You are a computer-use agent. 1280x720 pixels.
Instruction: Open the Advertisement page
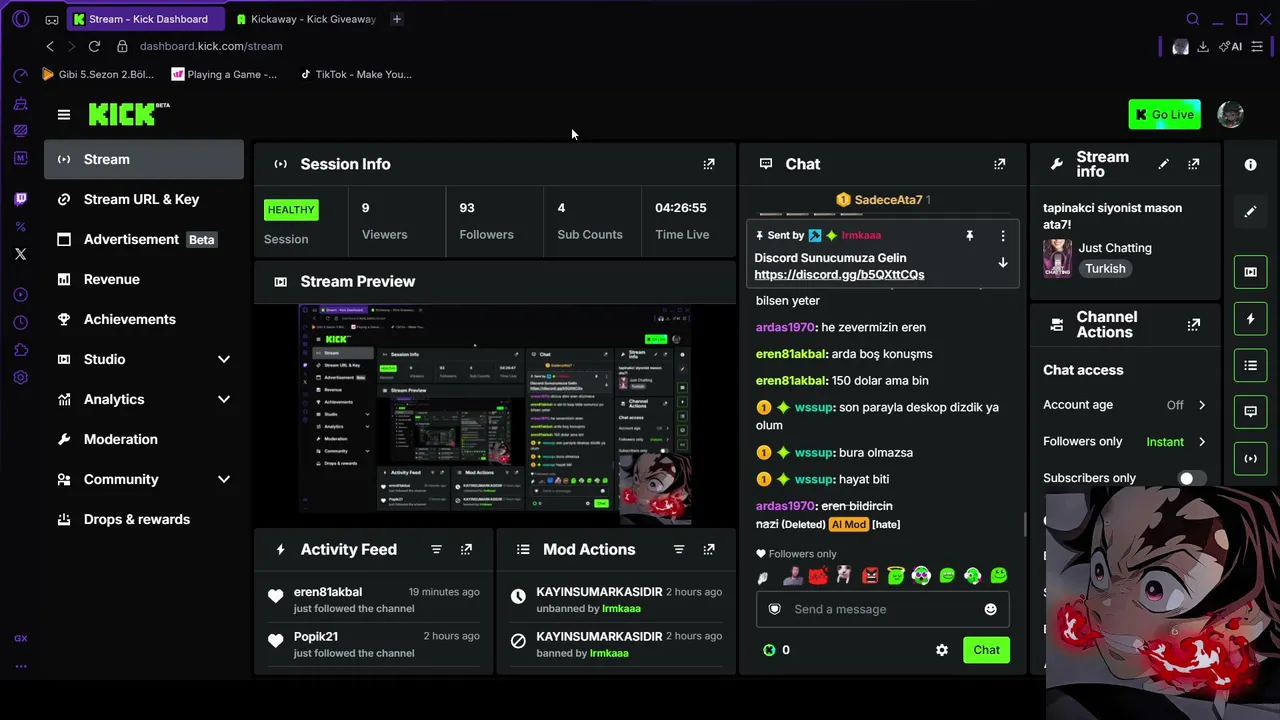pos(144,239)
